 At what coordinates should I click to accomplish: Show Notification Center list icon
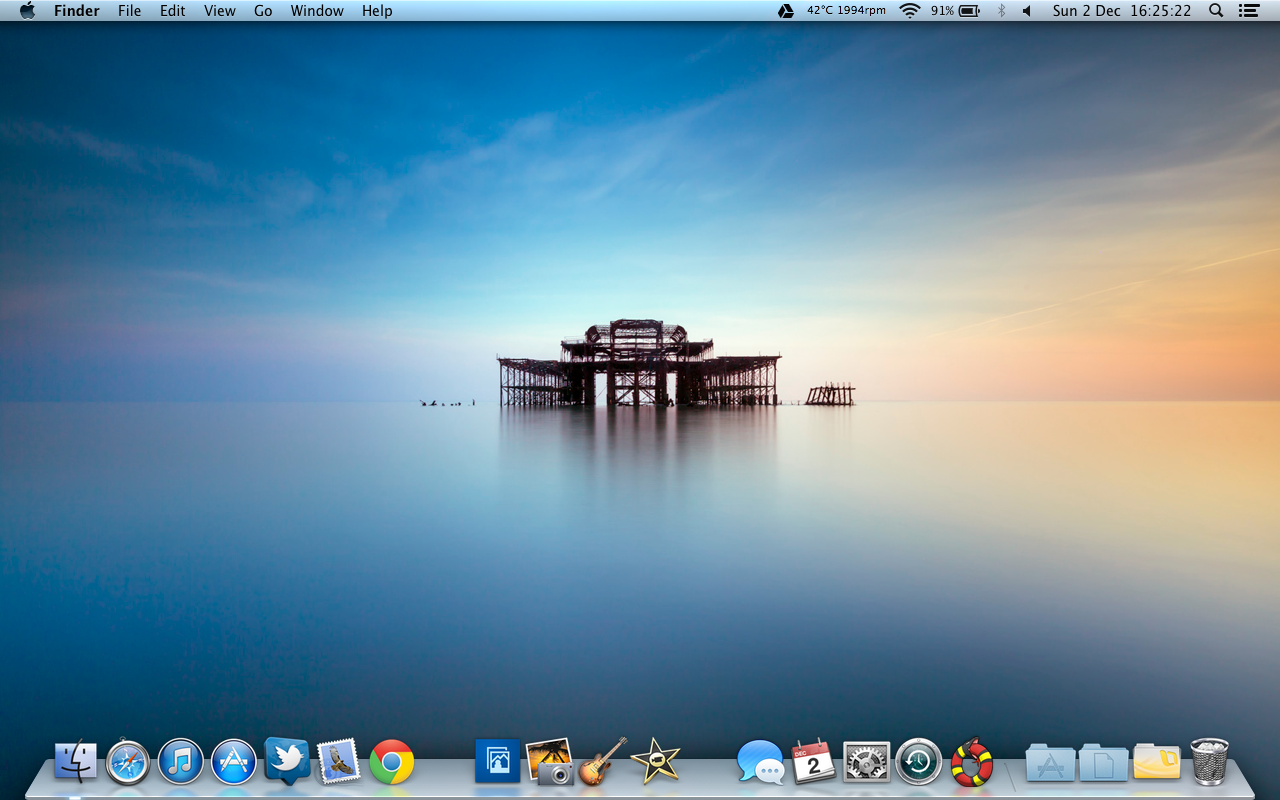(x=1247, y=11)
